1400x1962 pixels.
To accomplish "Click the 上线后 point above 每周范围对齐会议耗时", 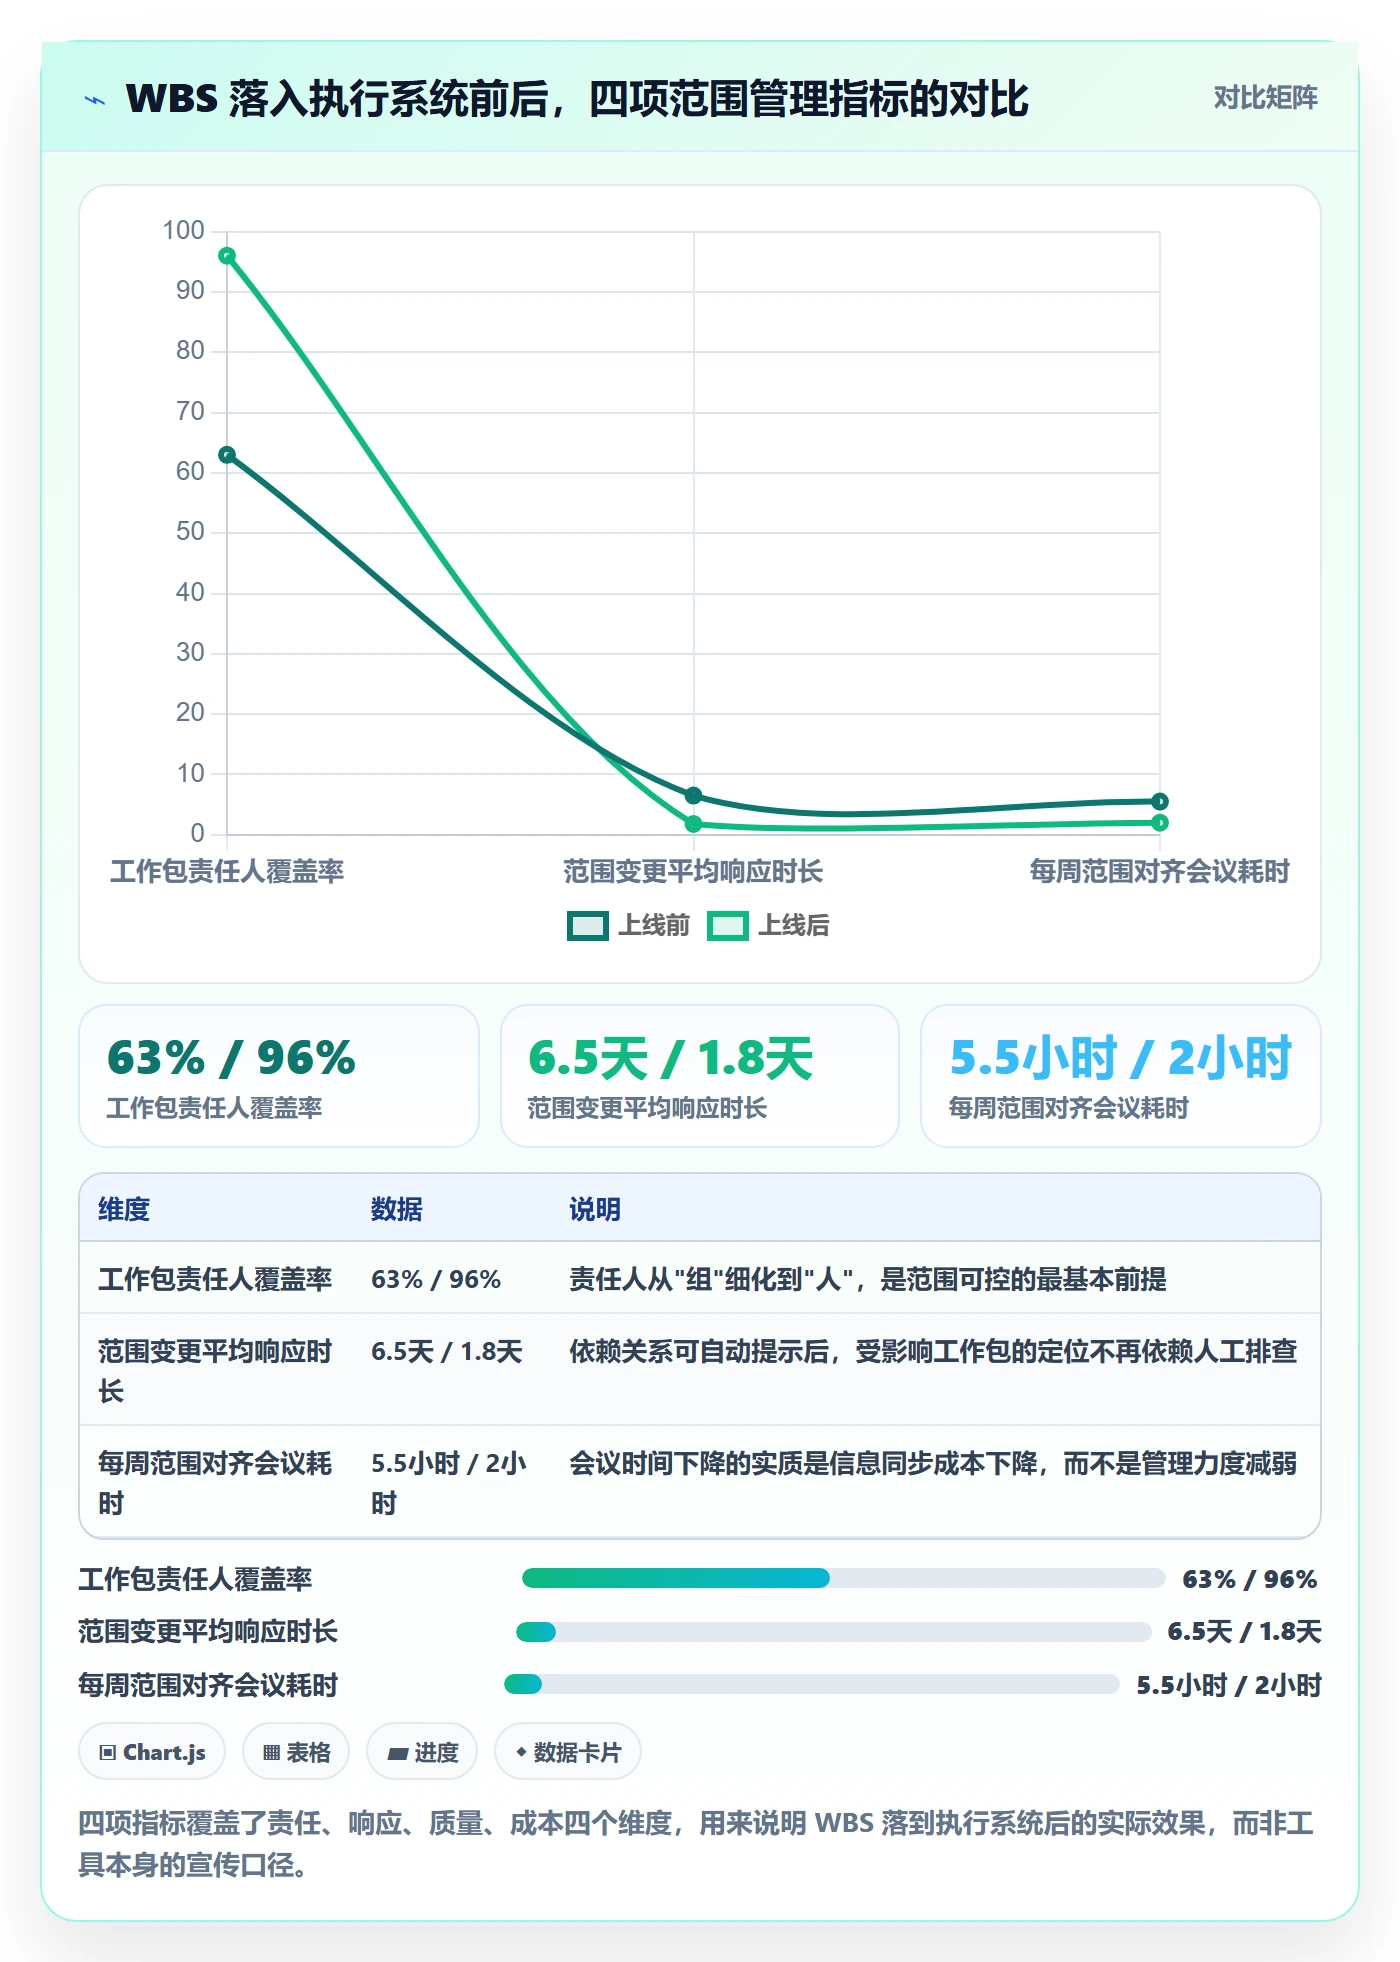I will pos(1160,823).
